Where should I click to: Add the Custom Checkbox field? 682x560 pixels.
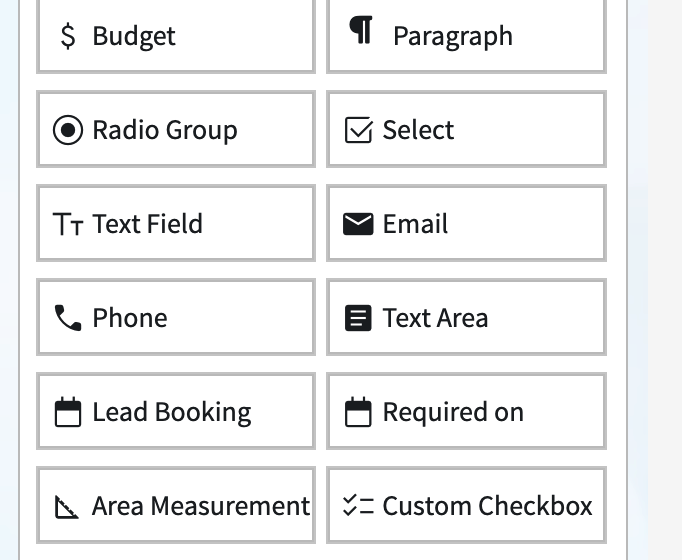click(x=466, y=506)
